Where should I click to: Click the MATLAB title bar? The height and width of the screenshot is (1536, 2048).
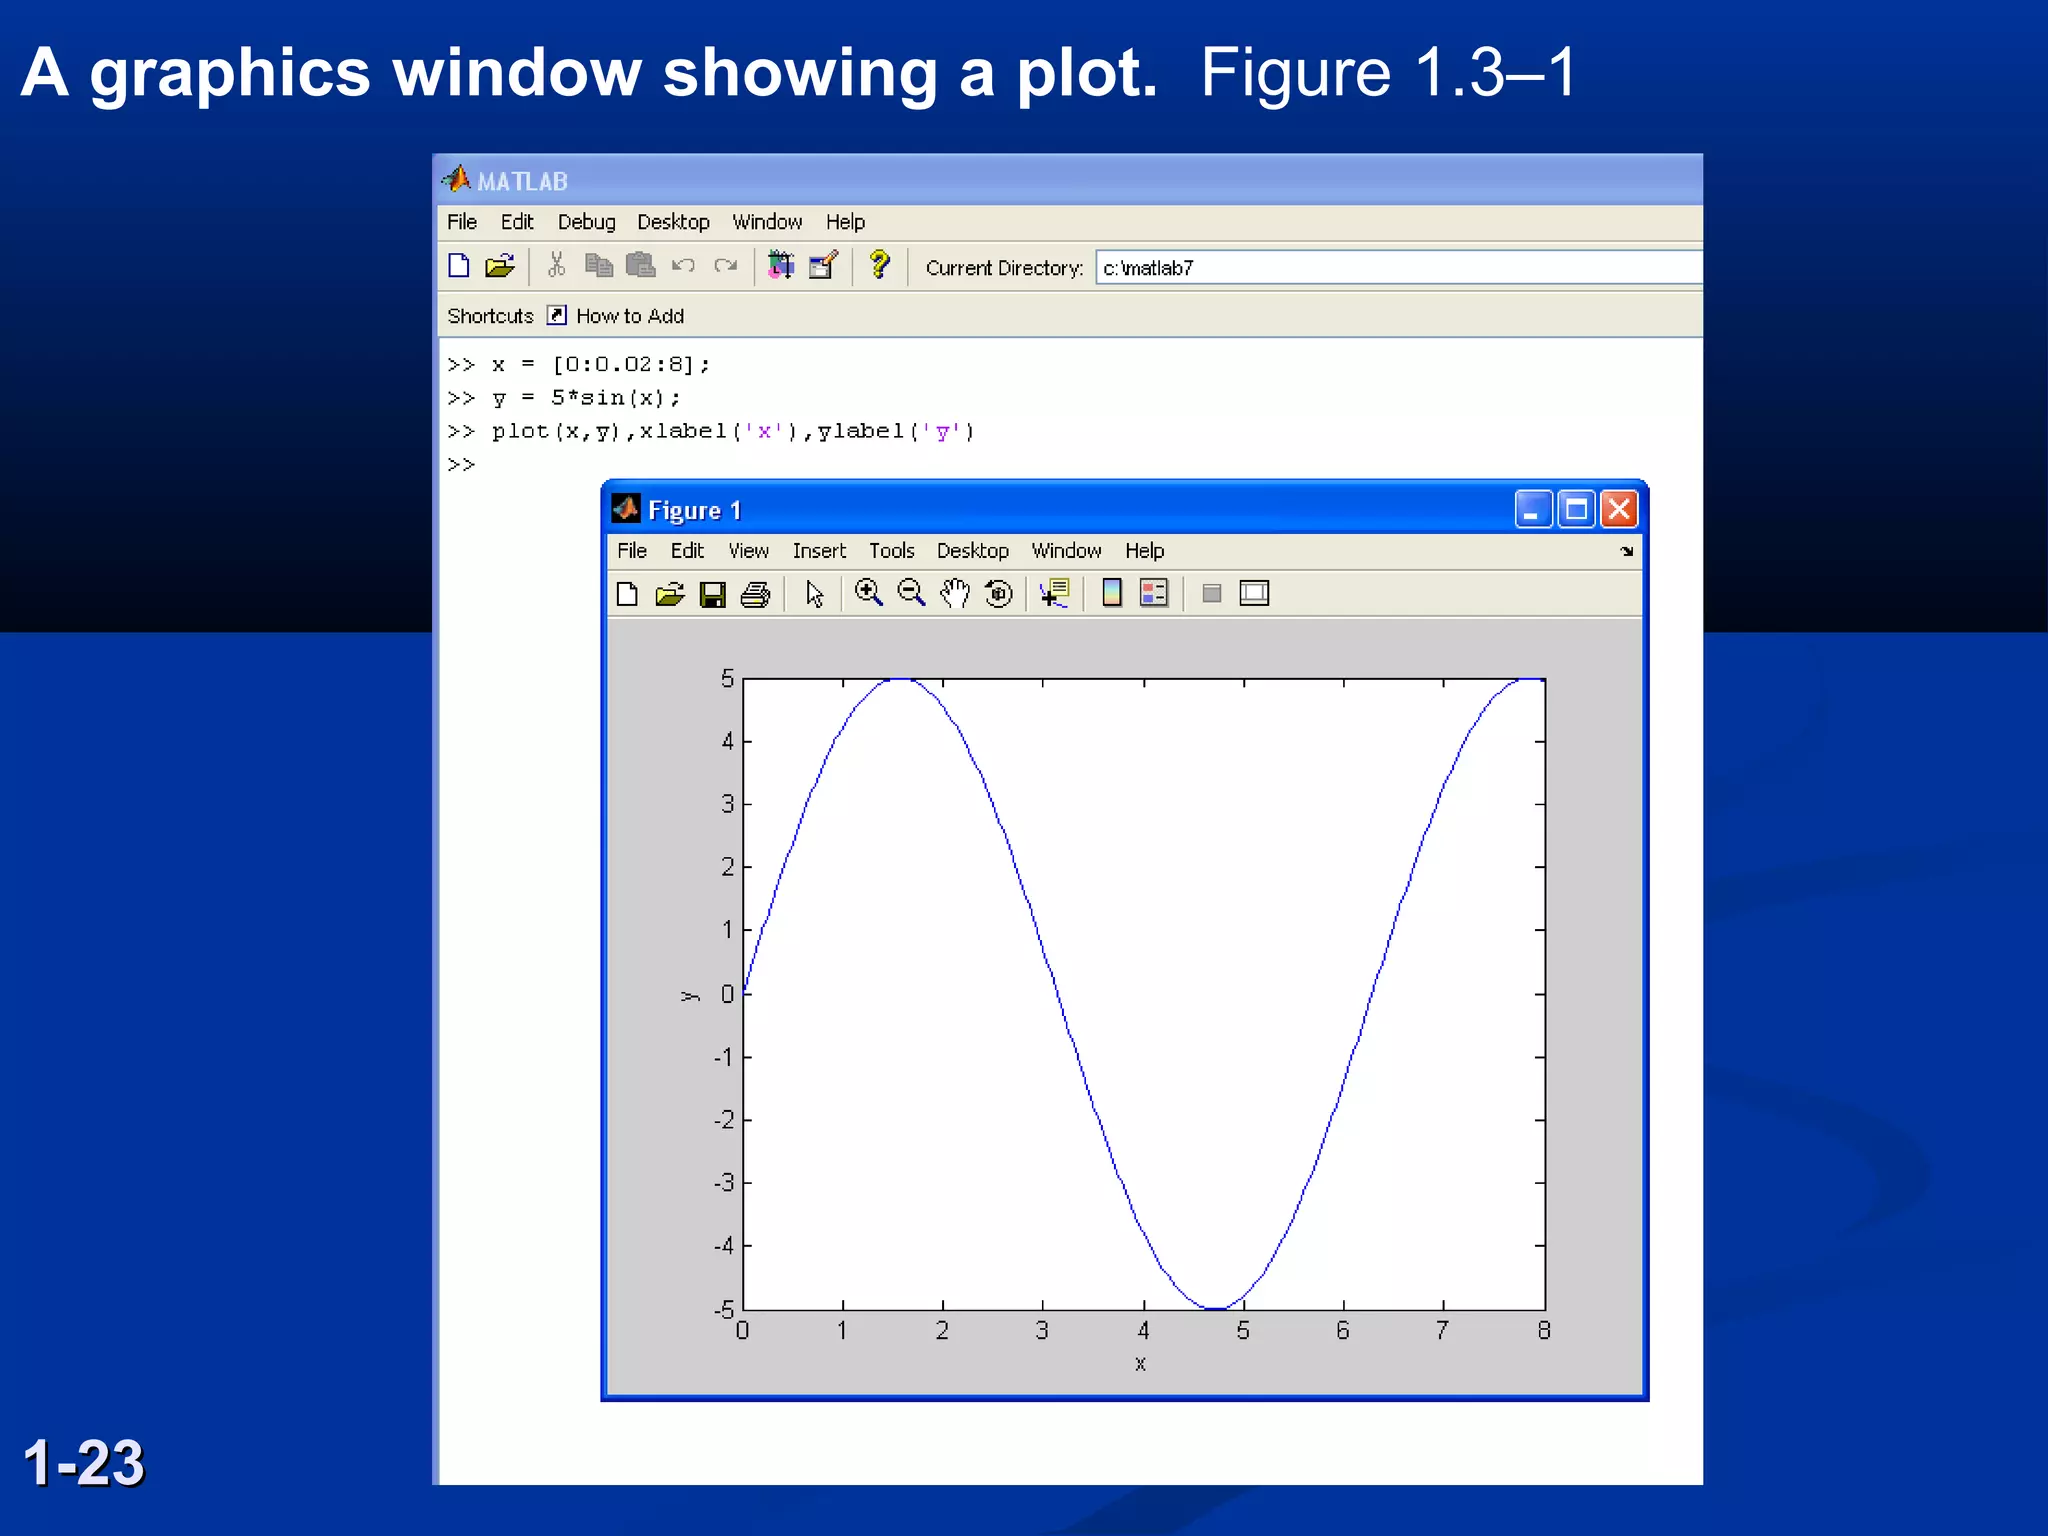point(1070,181)
